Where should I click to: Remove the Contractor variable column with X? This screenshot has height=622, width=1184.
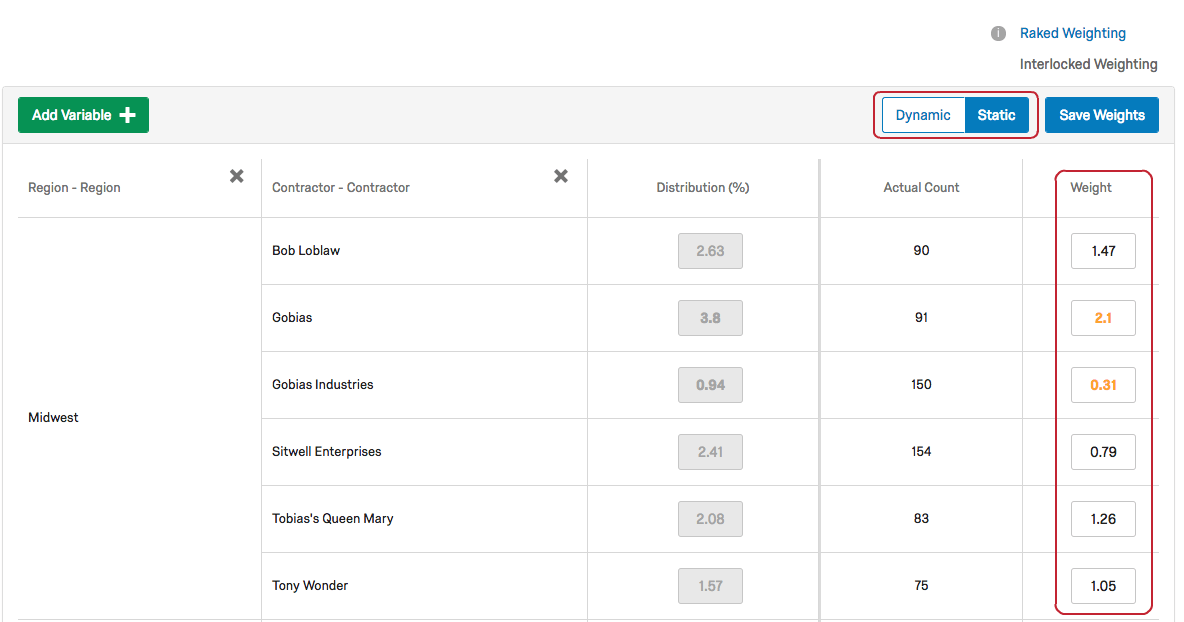(x=560, y=176)
